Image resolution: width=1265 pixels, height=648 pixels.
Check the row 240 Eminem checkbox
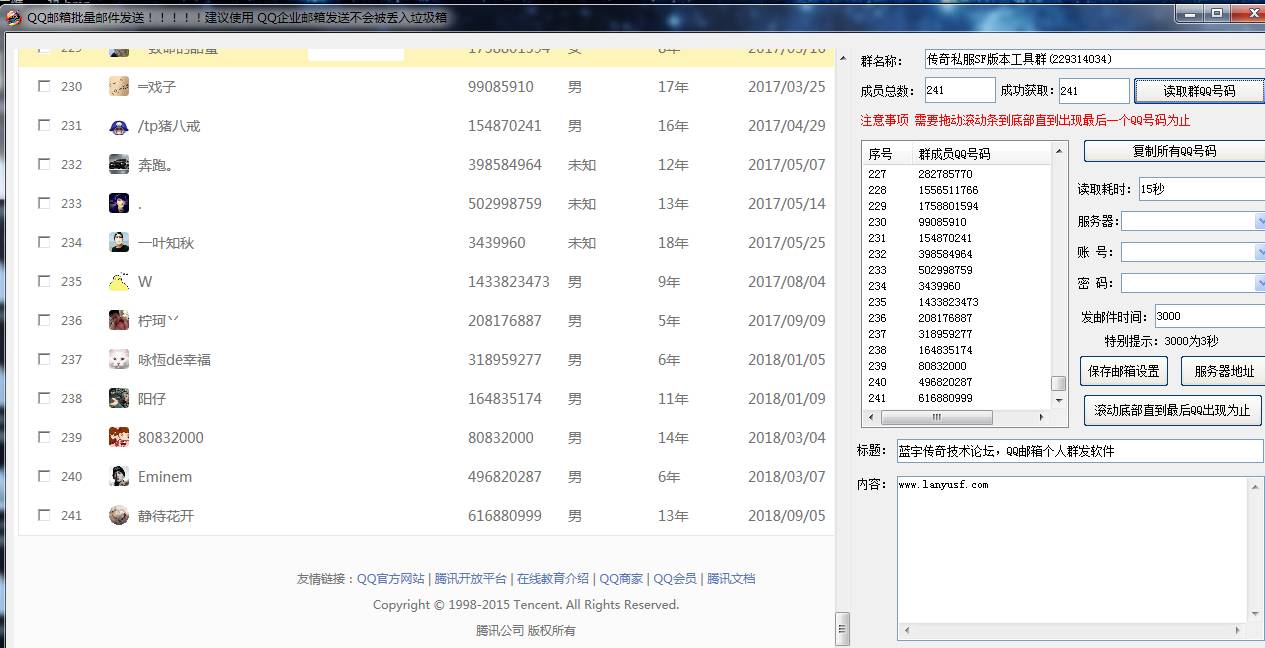[x=44, y=477]
